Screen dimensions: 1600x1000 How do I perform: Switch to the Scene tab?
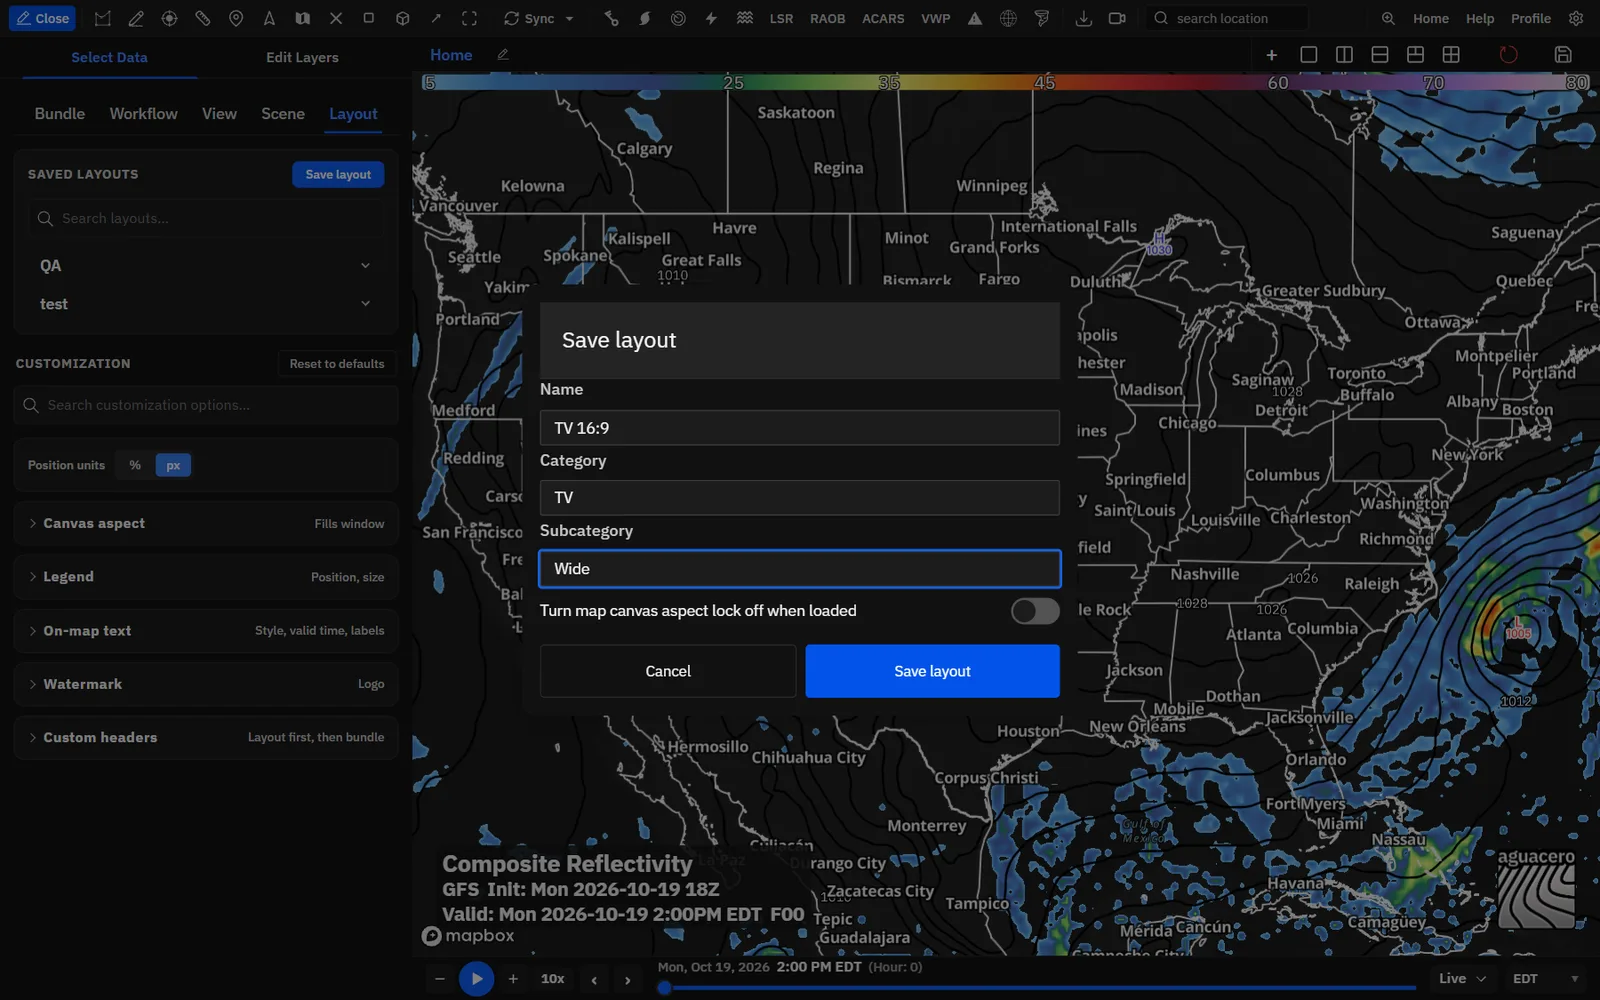click(x=283, y=114)
